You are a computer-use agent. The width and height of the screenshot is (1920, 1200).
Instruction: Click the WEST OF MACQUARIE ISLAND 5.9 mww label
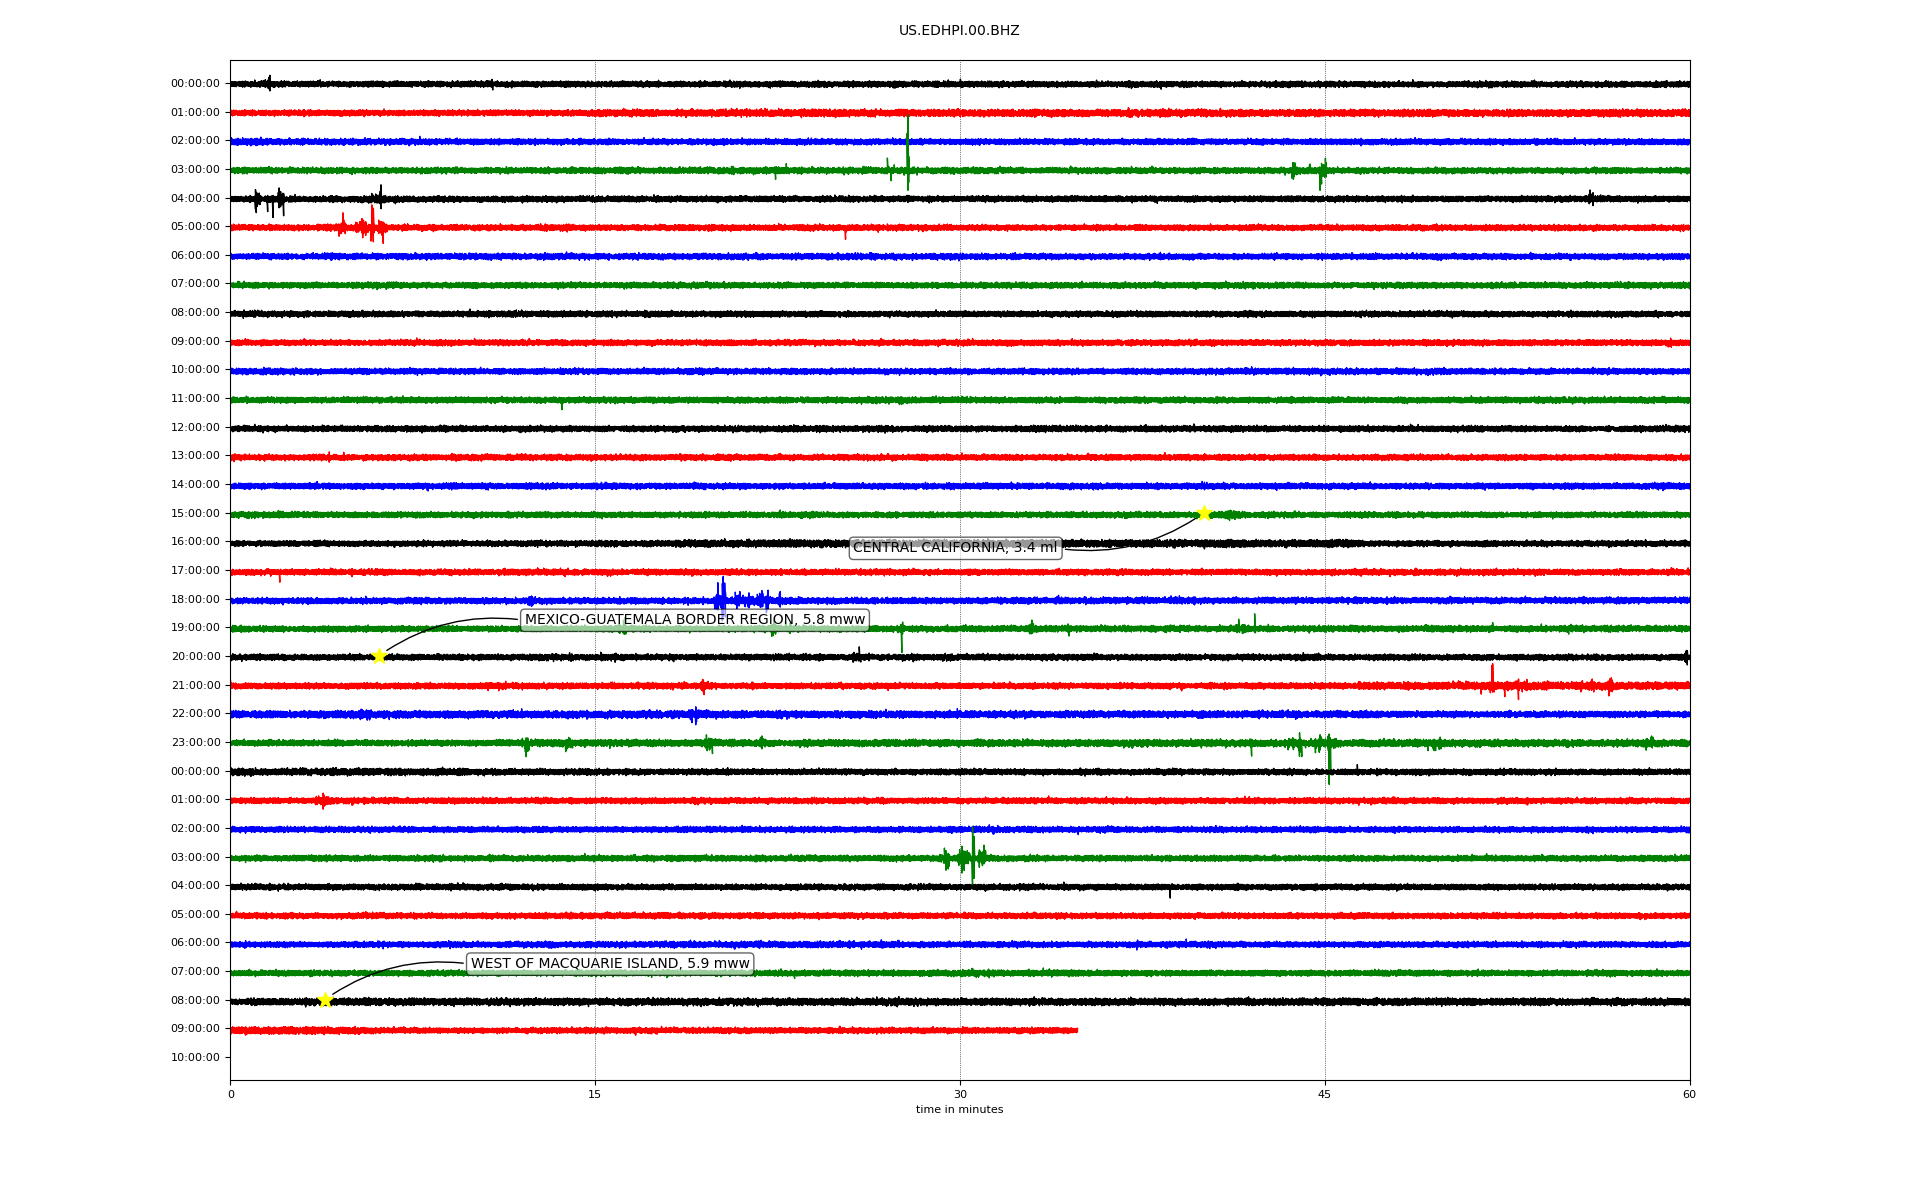pos(610,964)
